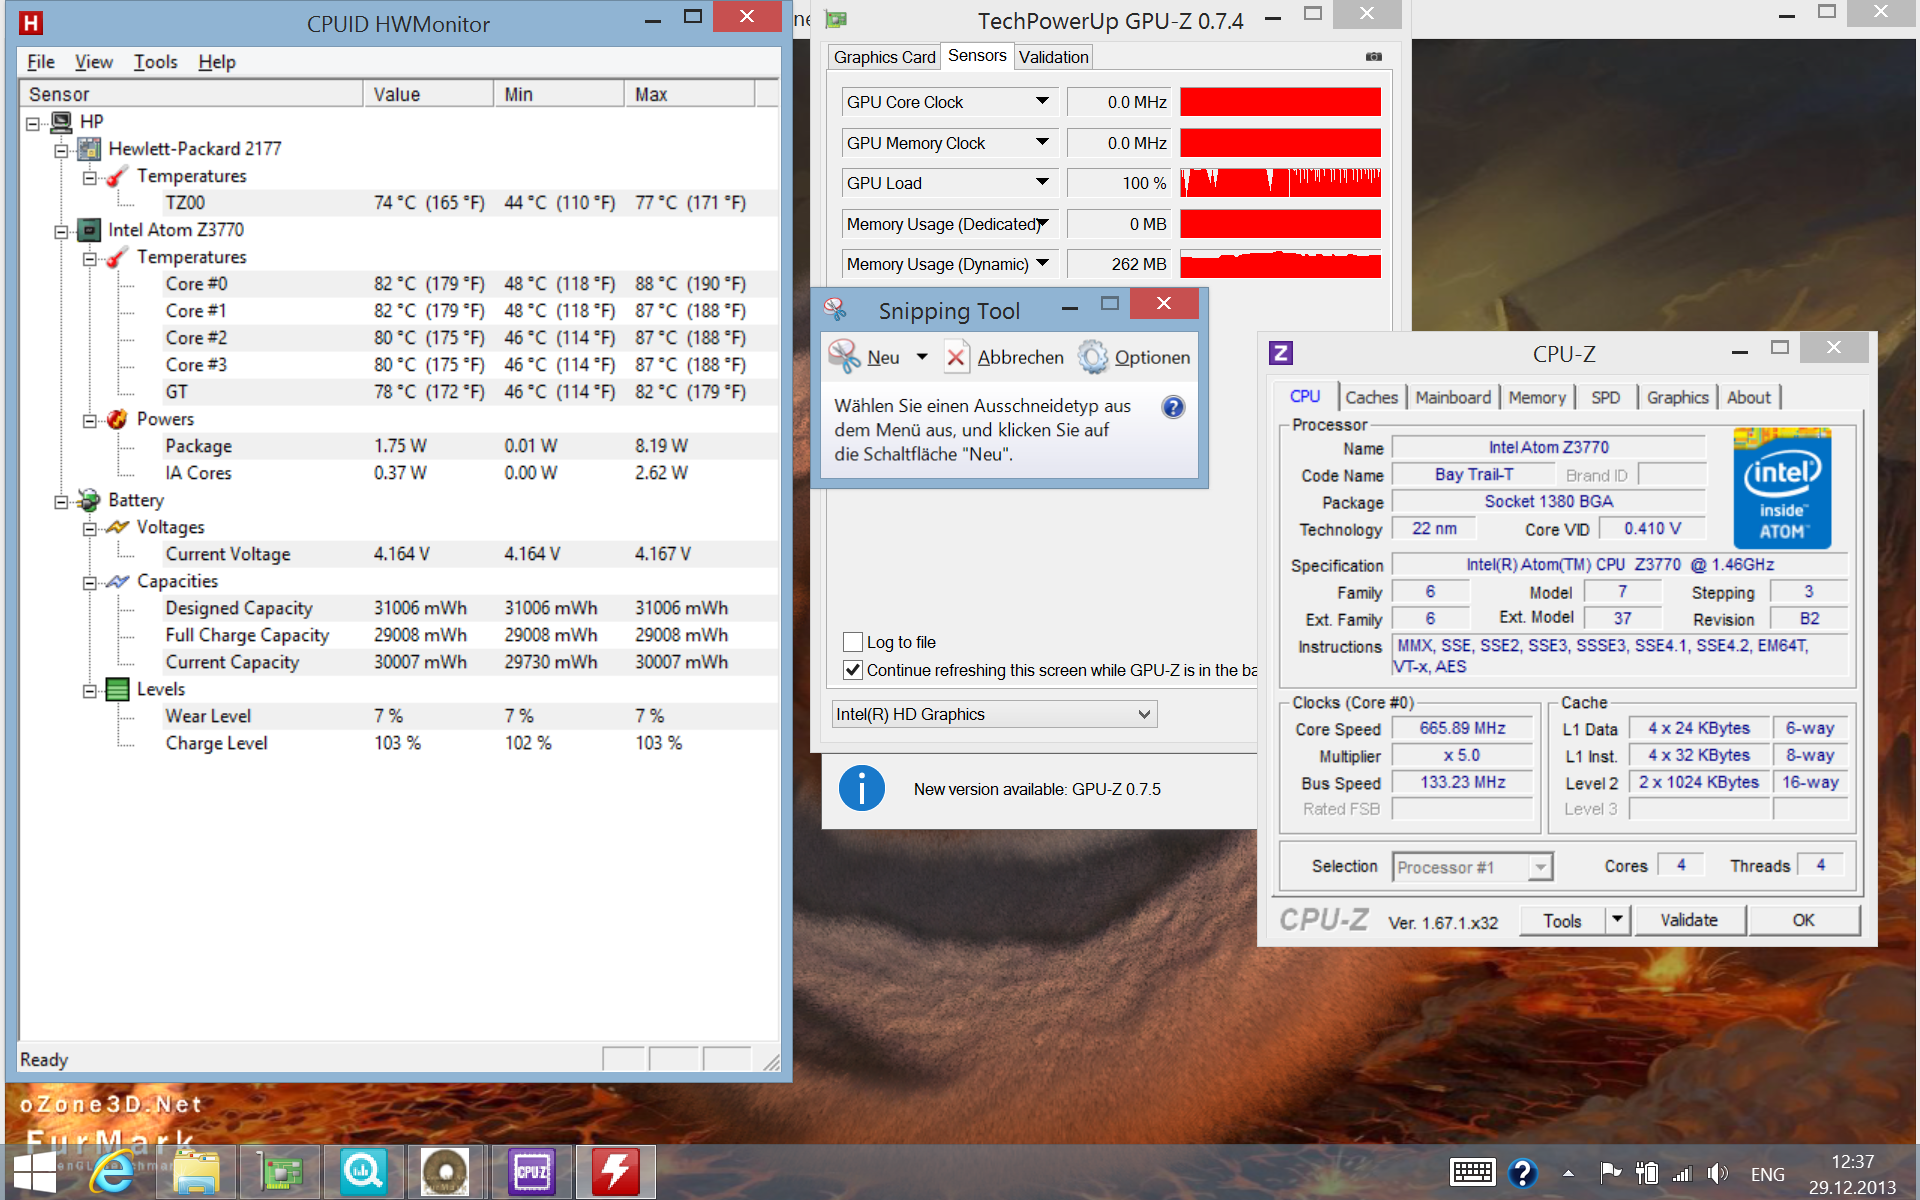Image resolution: width=1920 pixels, height=1200 pixels.
Task: Switch to the Mainboard tab in CPU-Z
Action: [1452, 397]
